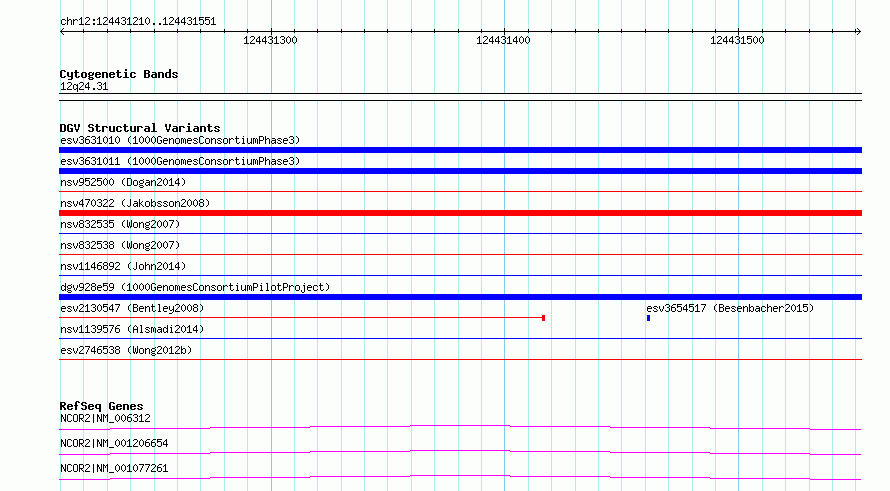The width and height of the screenshot is (890, 491).
Task: Open variant nsv952500 (Dogan2014)
Action: [x=123, y=182]
